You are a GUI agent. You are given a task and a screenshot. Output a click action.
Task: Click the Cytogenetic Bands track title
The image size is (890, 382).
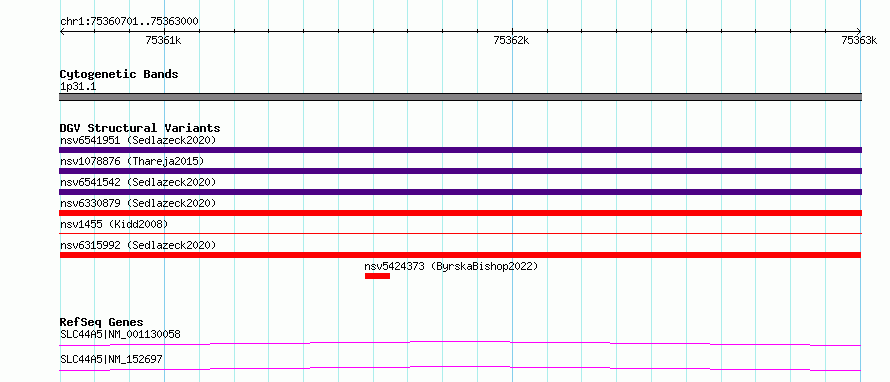(x=119, y=74)
